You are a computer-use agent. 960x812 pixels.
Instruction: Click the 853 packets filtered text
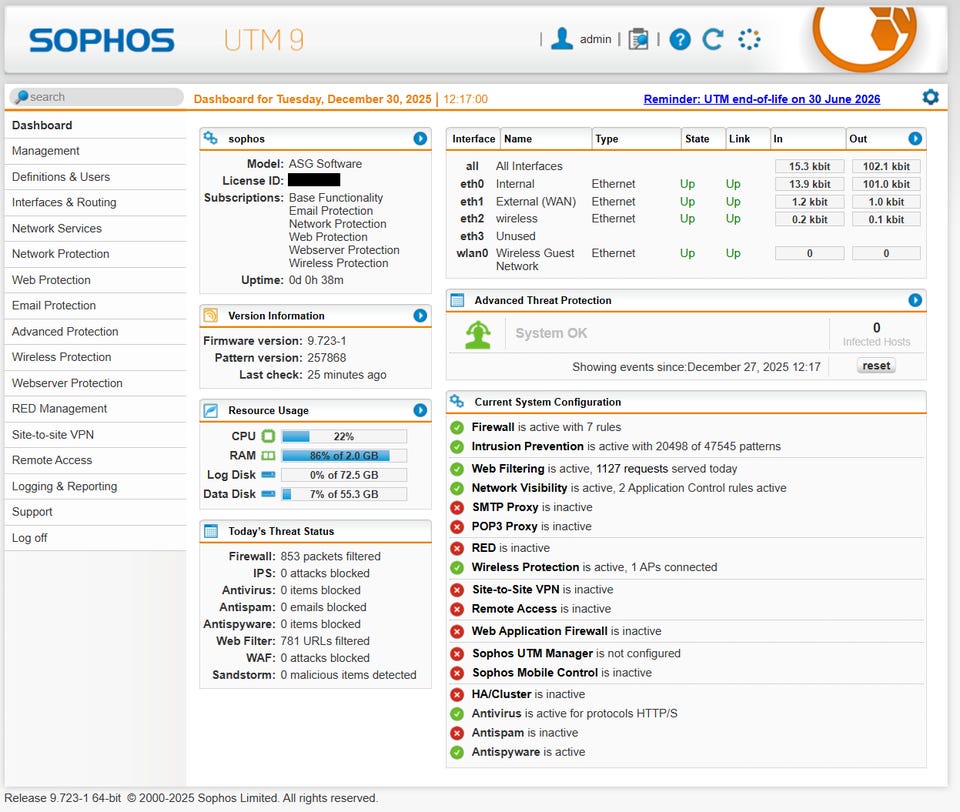tap(331, 556)
